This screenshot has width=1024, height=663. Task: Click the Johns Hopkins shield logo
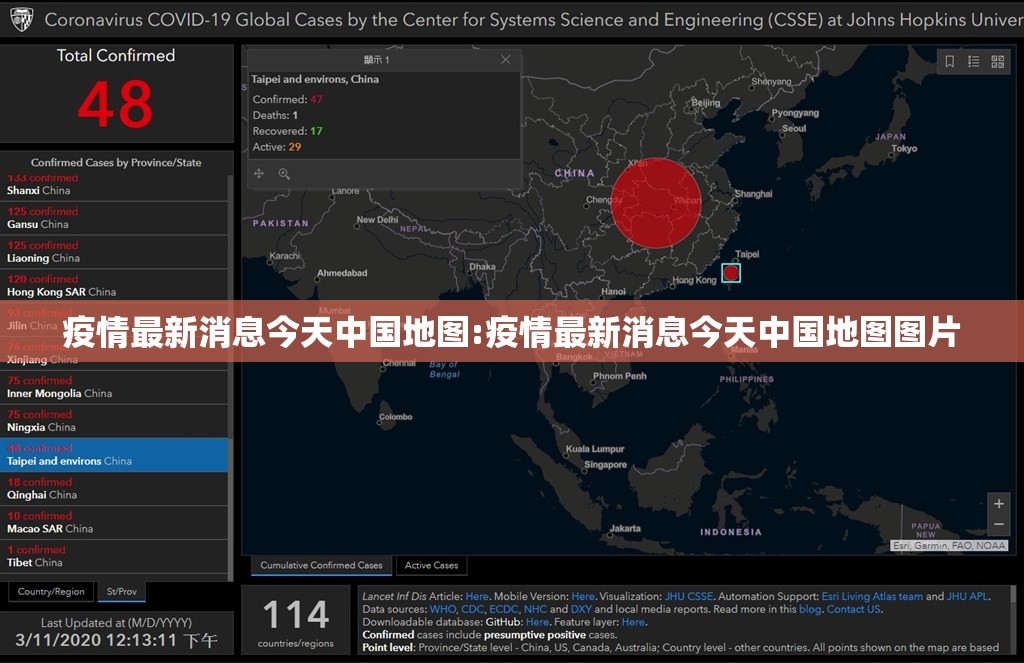click(21, 19)
